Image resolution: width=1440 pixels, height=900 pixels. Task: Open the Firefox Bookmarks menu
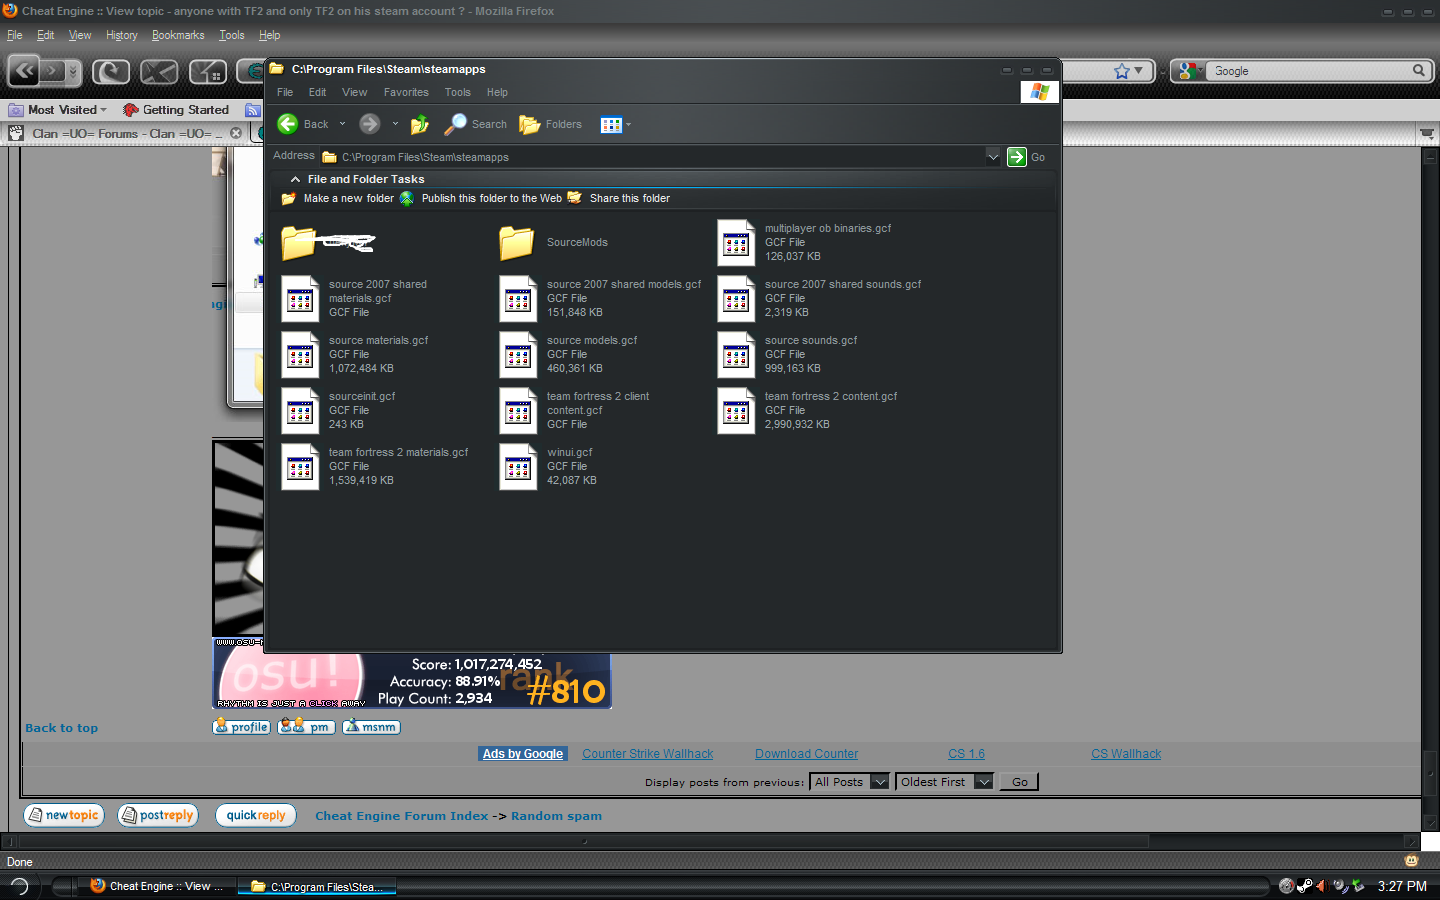pyautogui.click(x=178, y=35)
